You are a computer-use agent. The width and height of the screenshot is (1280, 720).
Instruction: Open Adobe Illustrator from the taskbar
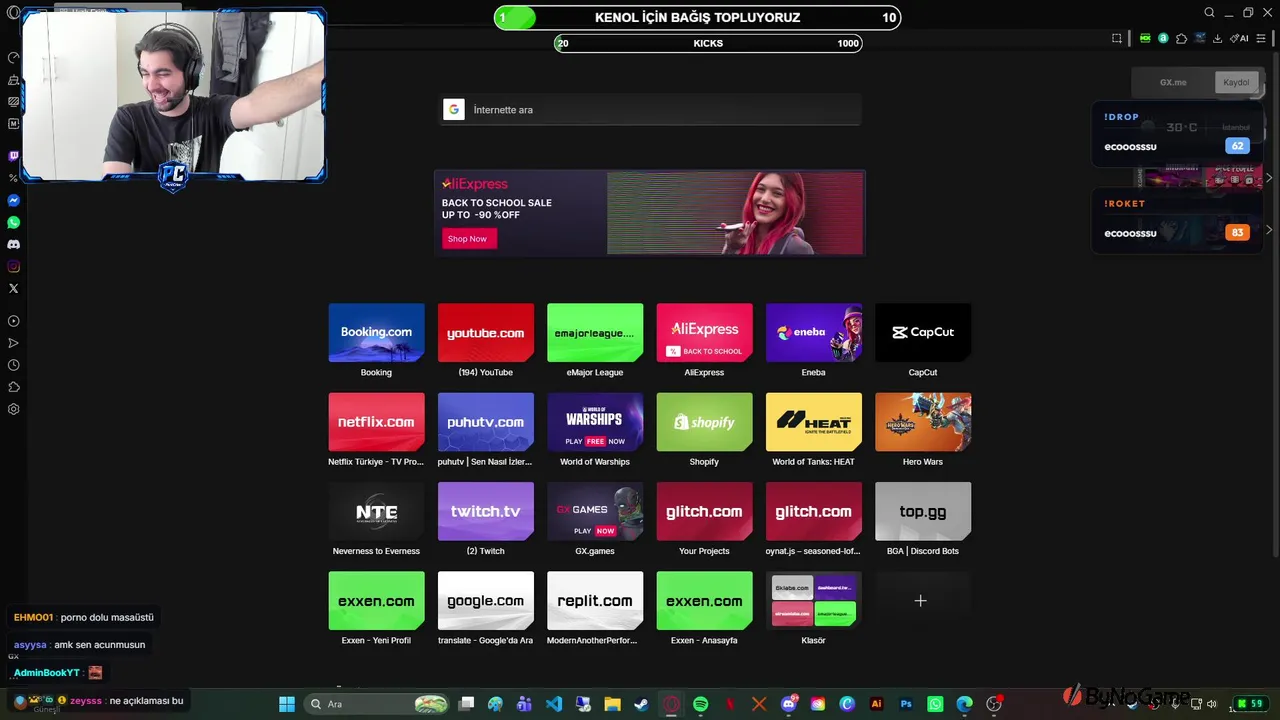(877, 704)
